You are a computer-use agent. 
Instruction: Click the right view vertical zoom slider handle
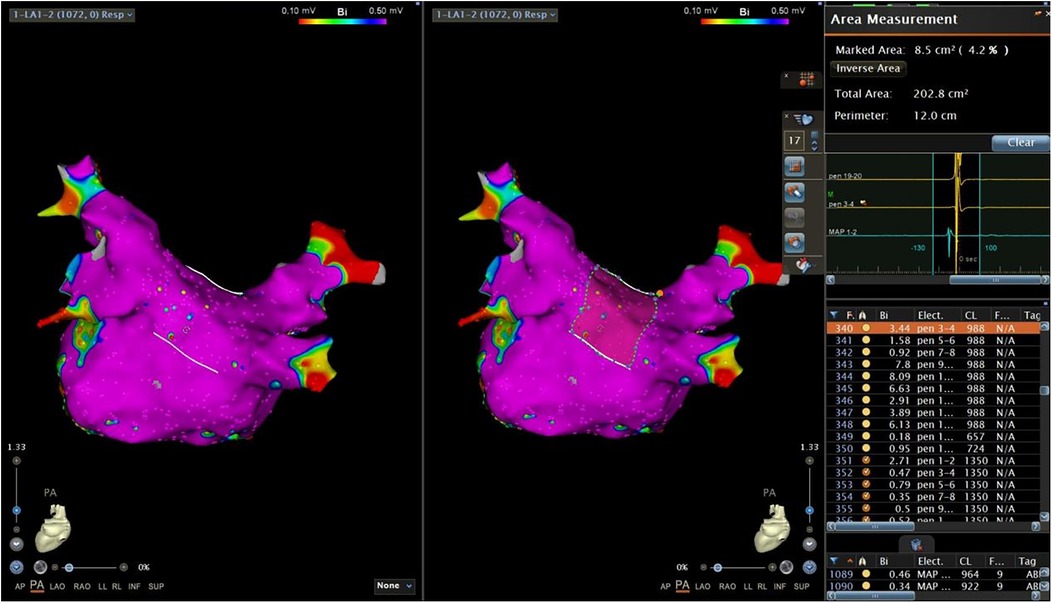(x=809, y=510)
